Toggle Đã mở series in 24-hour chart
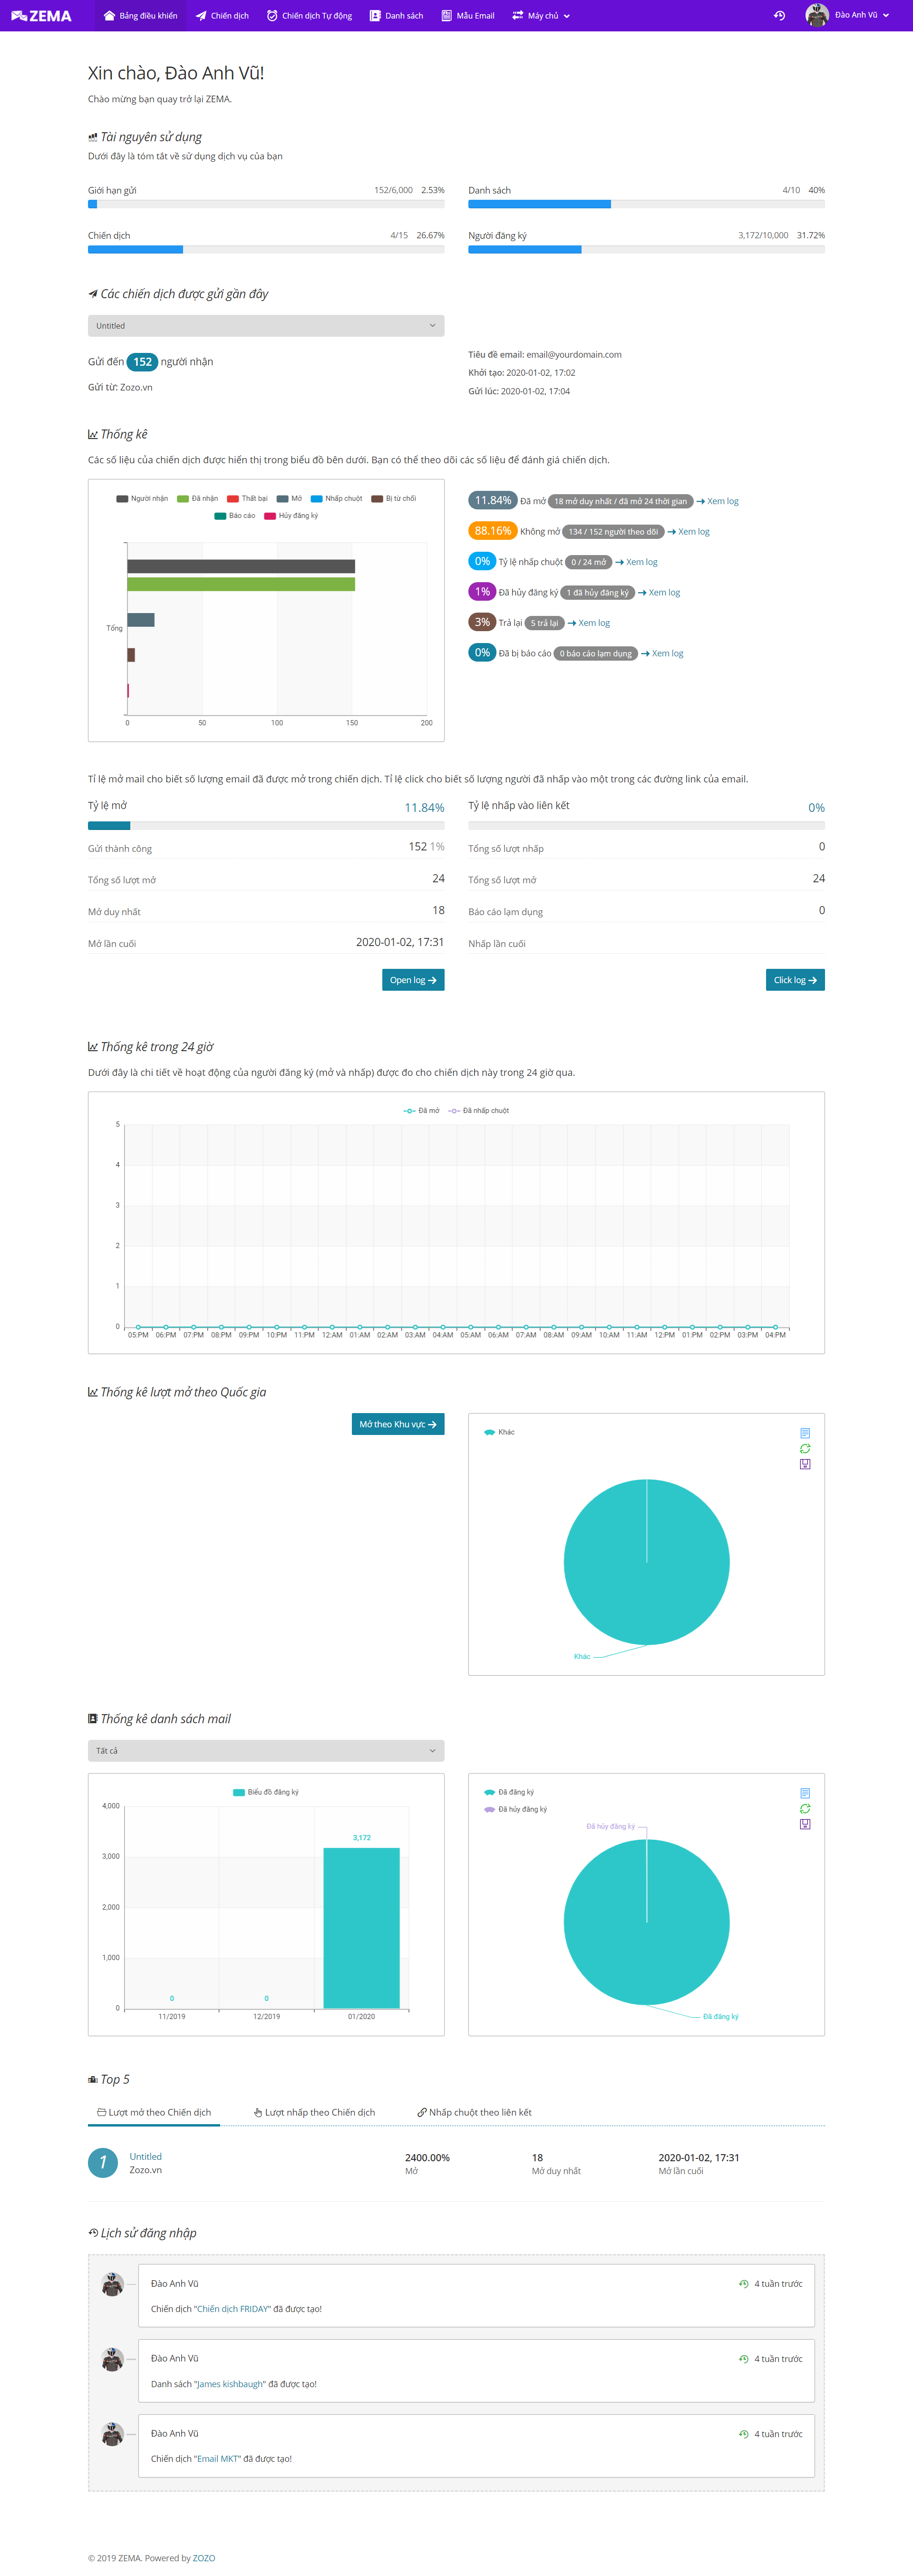 click(421, 1111)
